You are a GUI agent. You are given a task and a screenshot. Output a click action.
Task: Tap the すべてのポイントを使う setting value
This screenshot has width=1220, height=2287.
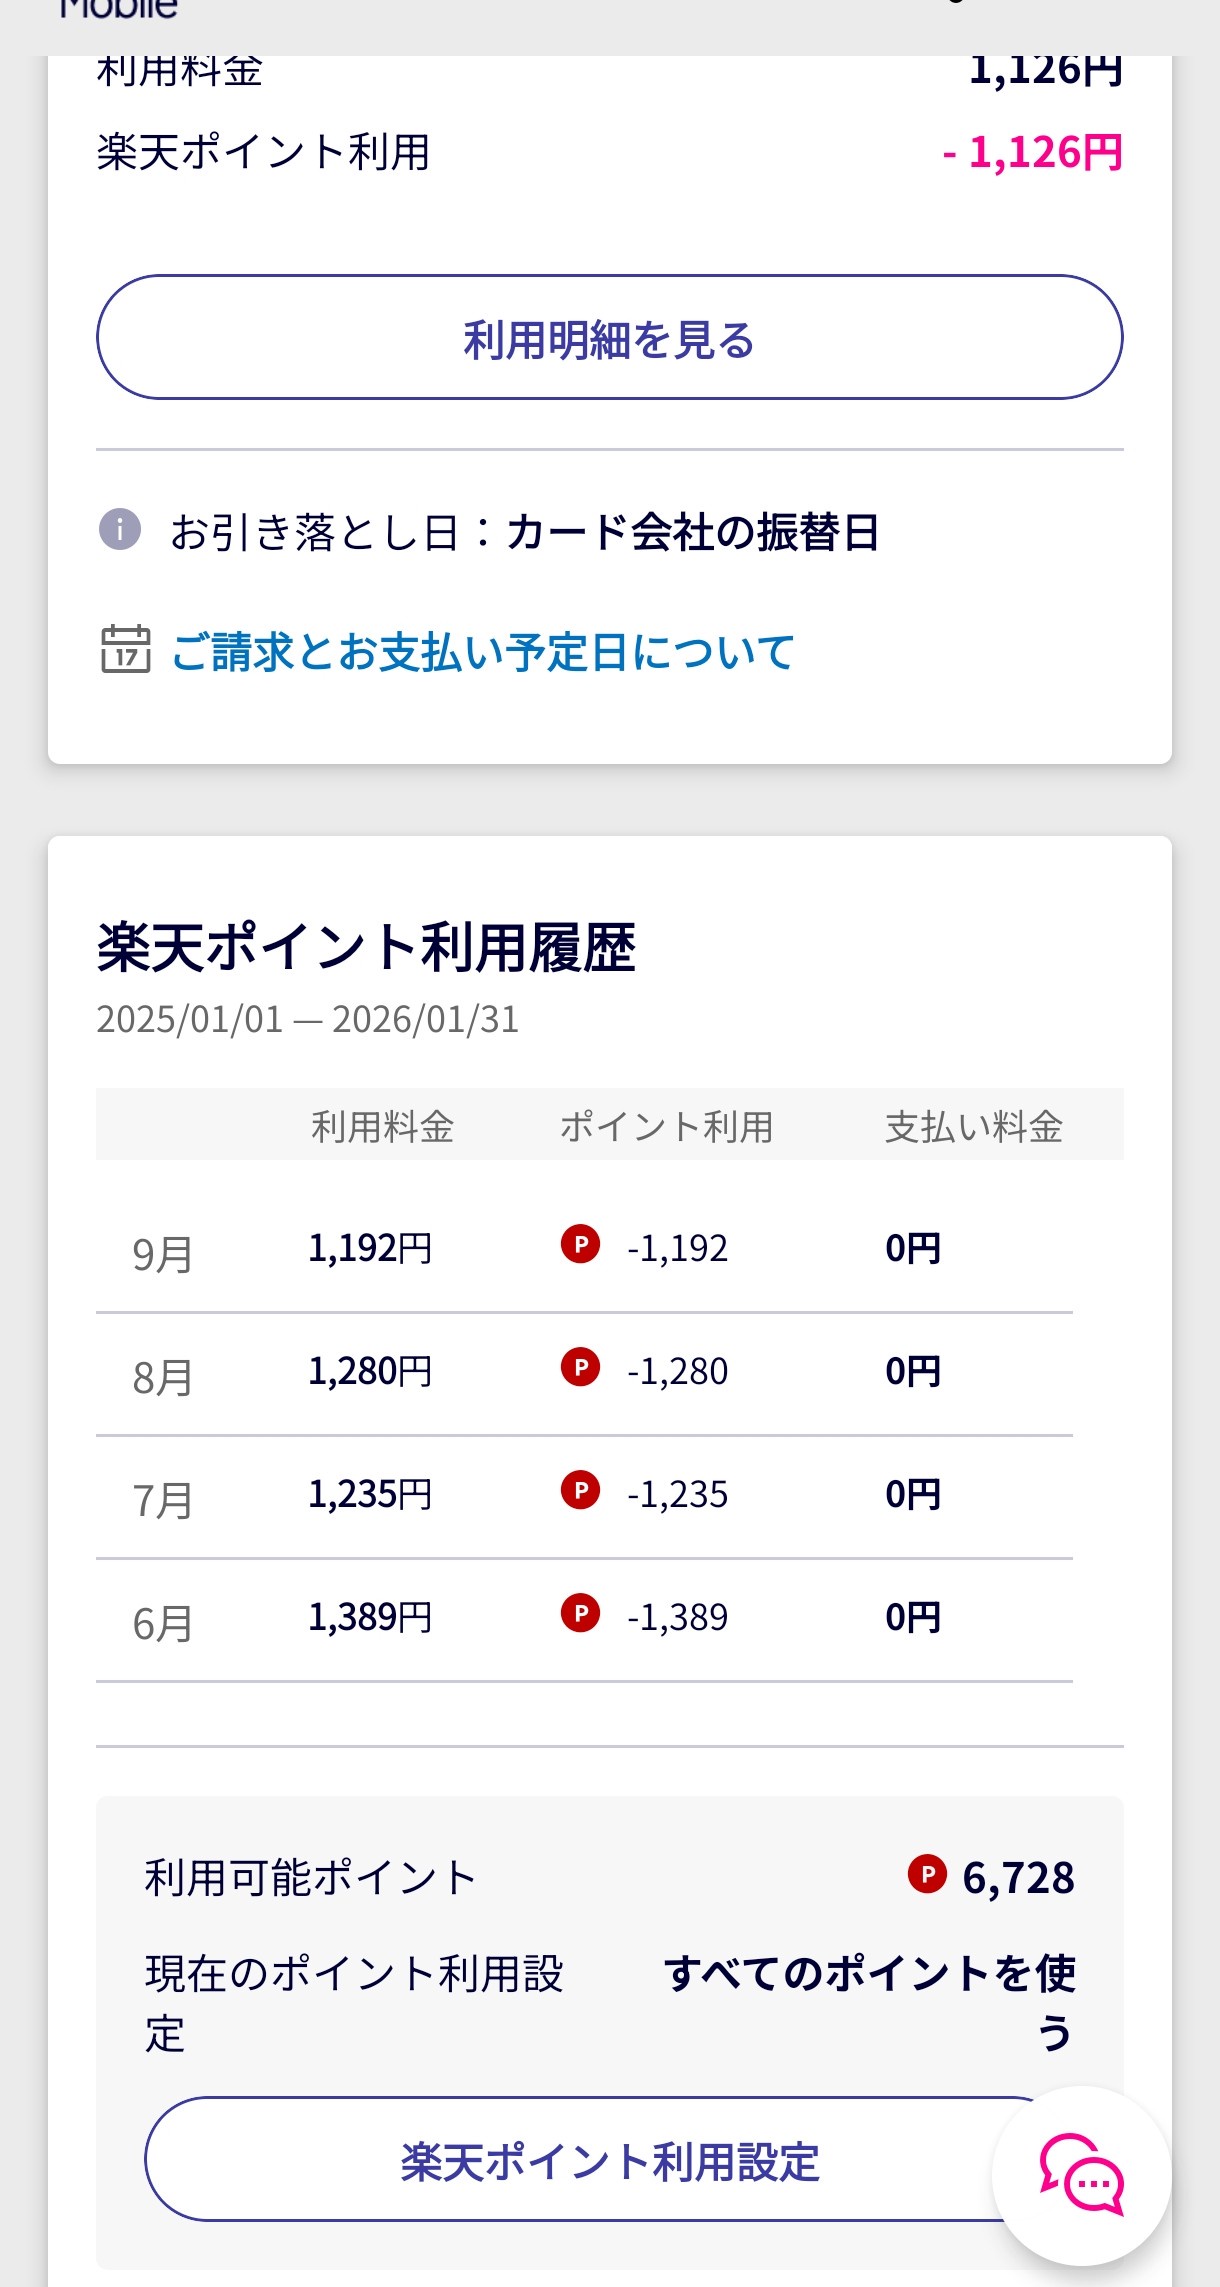[x=869, y=1974]
